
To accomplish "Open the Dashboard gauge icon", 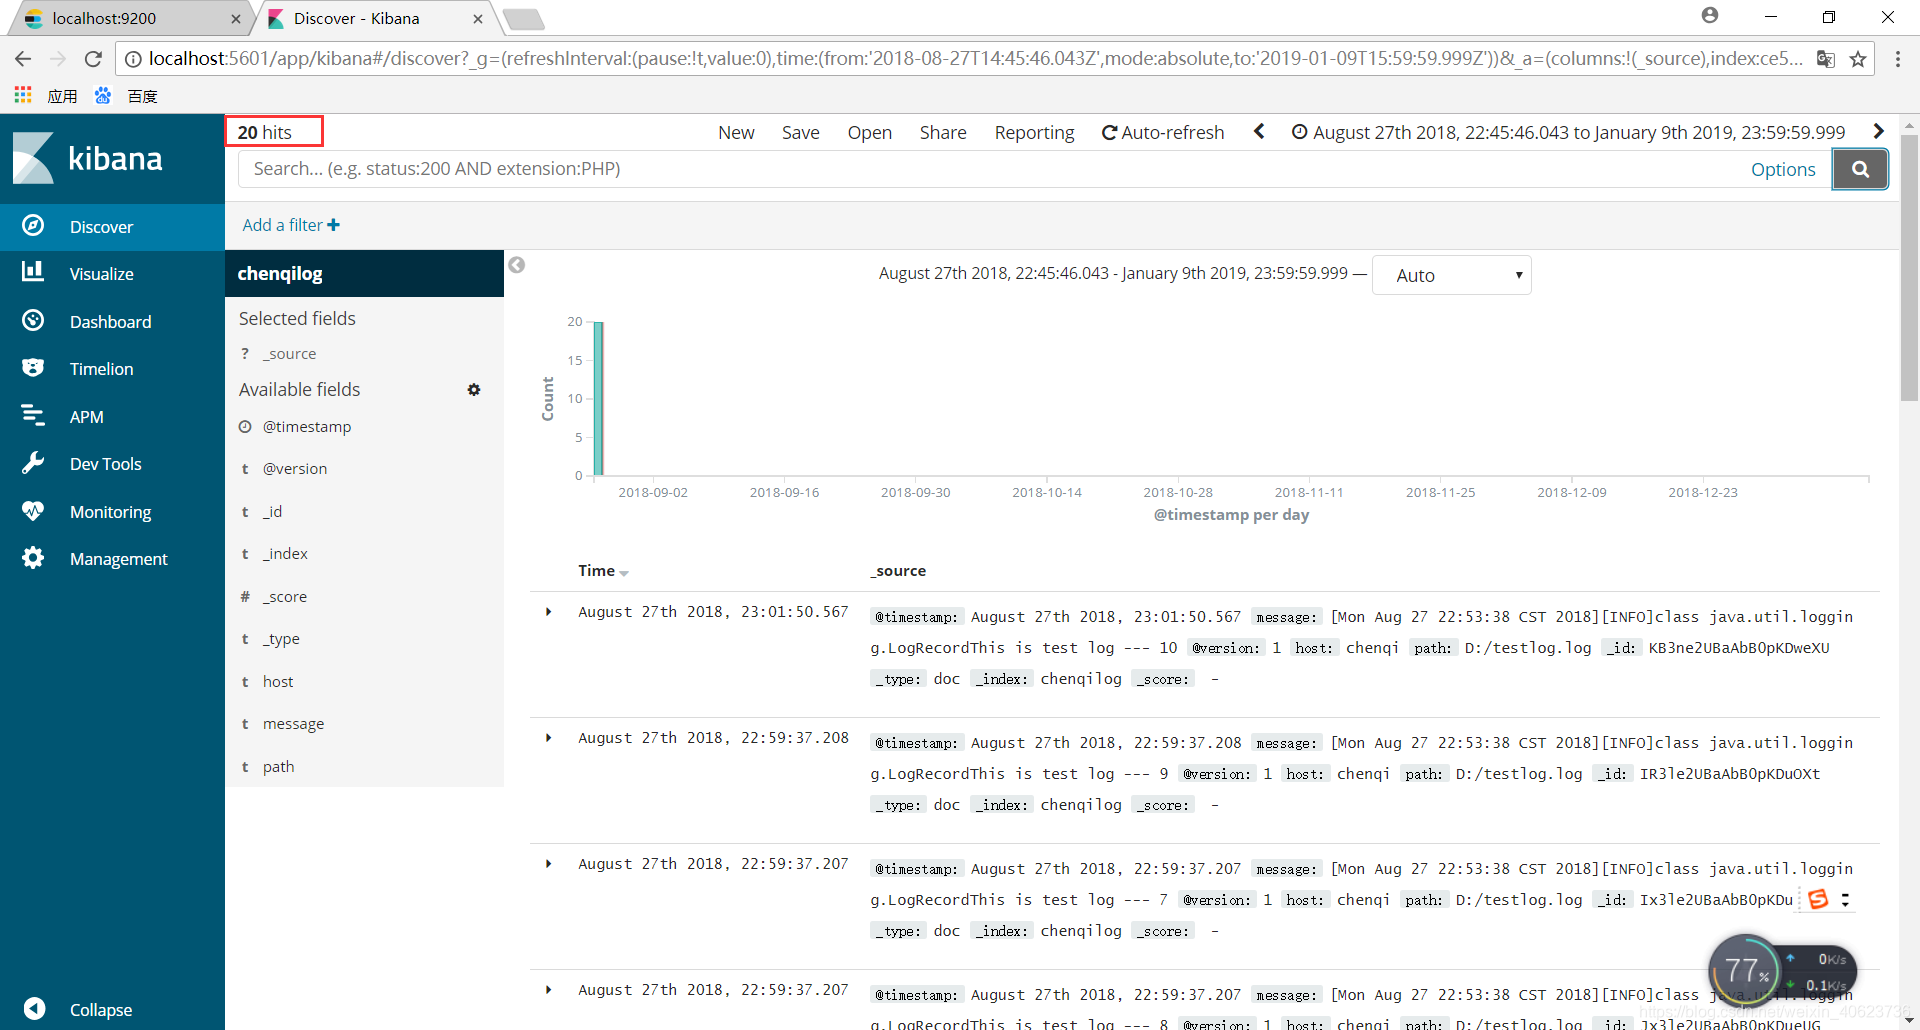I will click(x=33, y=320).
